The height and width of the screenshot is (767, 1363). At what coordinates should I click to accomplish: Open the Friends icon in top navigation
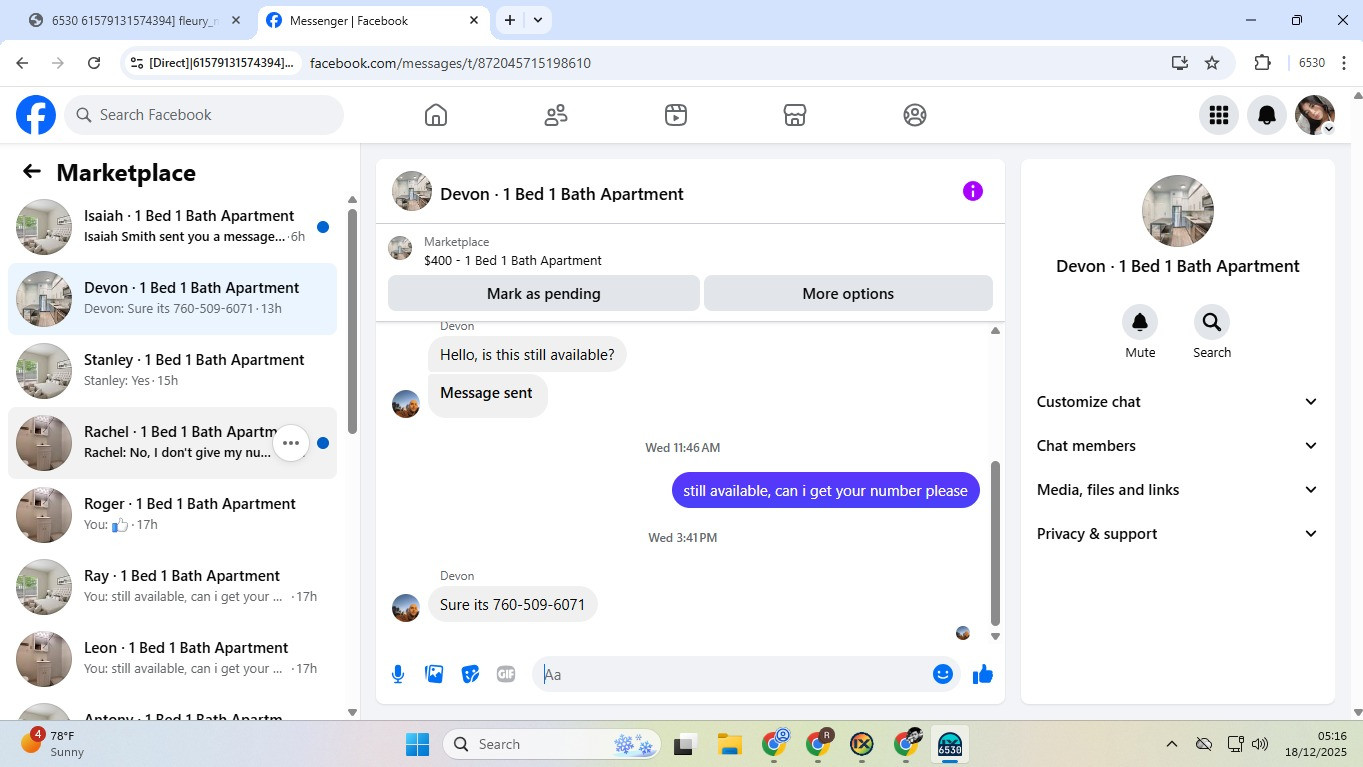point(556,115)
